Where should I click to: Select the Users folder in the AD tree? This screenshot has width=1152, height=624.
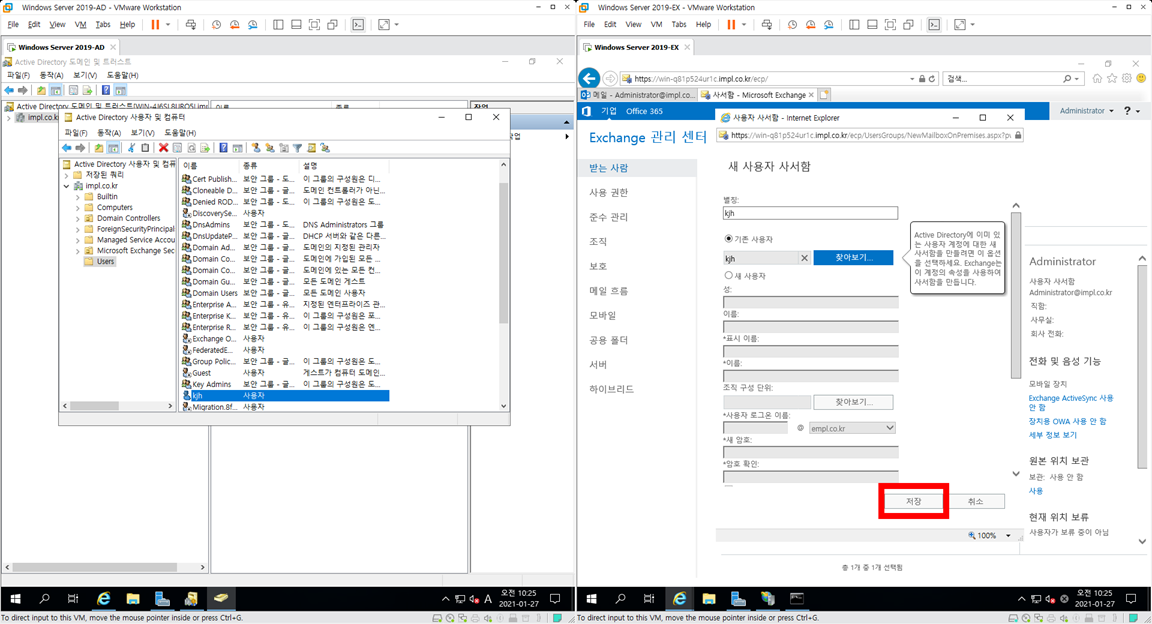tap(104, 262)
